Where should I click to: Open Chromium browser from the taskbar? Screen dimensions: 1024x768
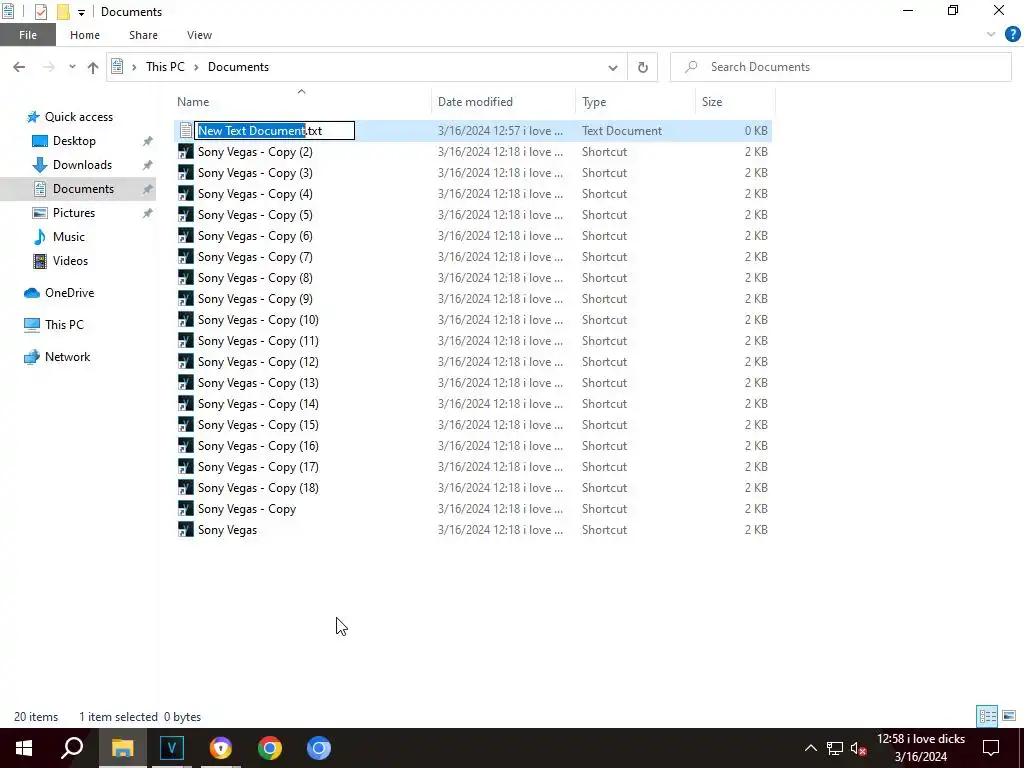(x=319, y=748)
